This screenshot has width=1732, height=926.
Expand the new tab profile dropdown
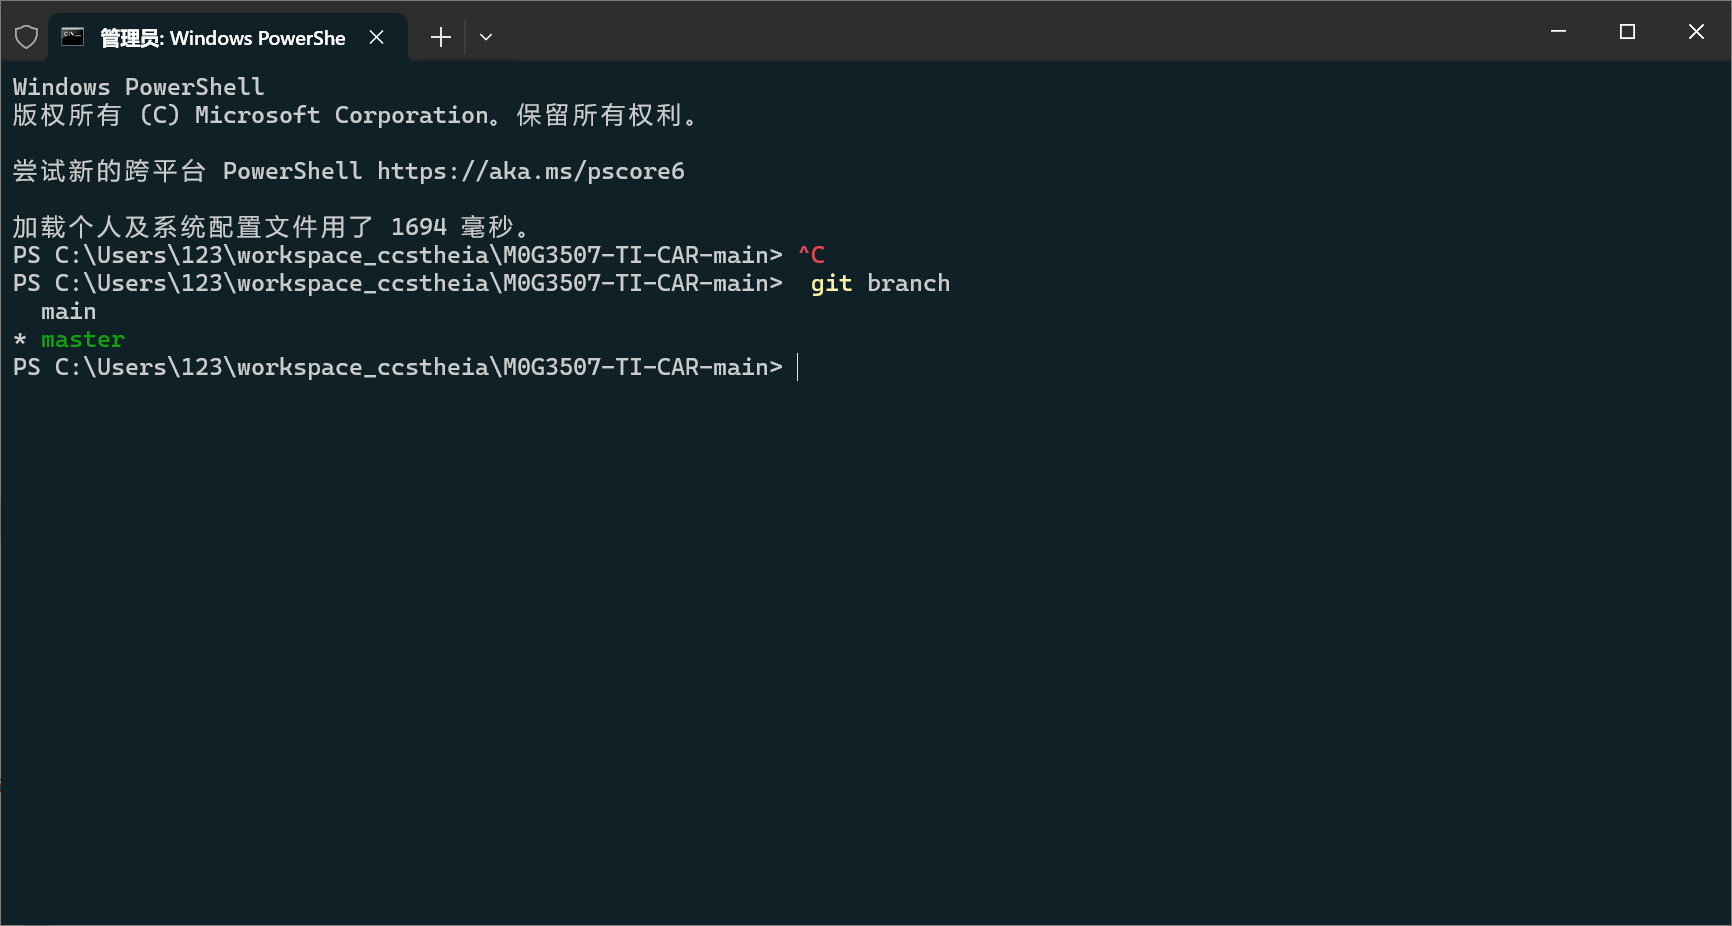tap(486, 38)
